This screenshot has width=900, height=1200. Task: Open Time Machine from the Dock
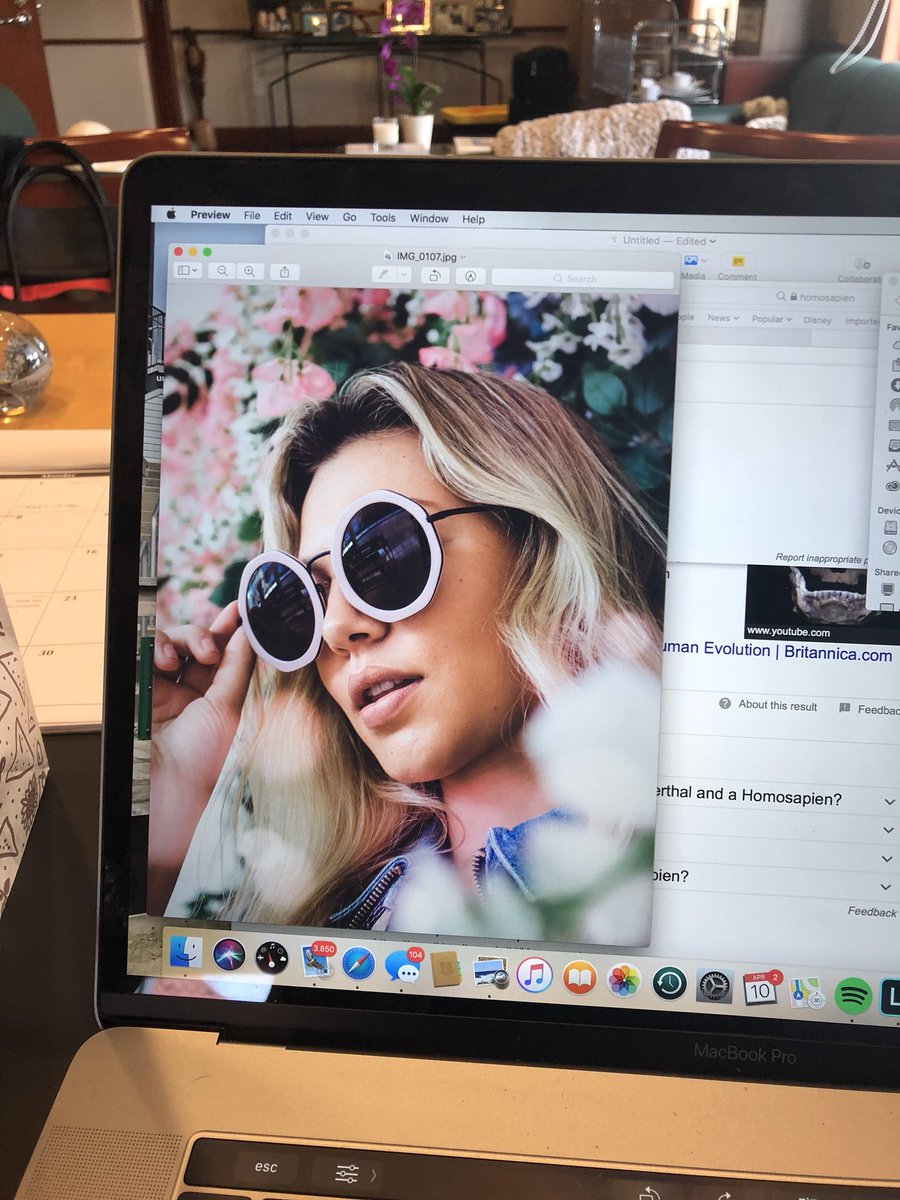point(670,983)
